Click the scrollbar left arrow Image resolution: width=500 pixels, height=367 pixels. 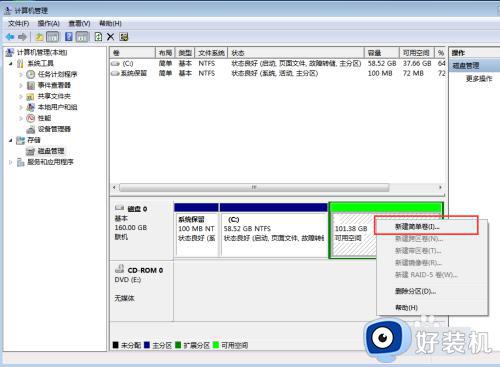(x=114, y=187)
